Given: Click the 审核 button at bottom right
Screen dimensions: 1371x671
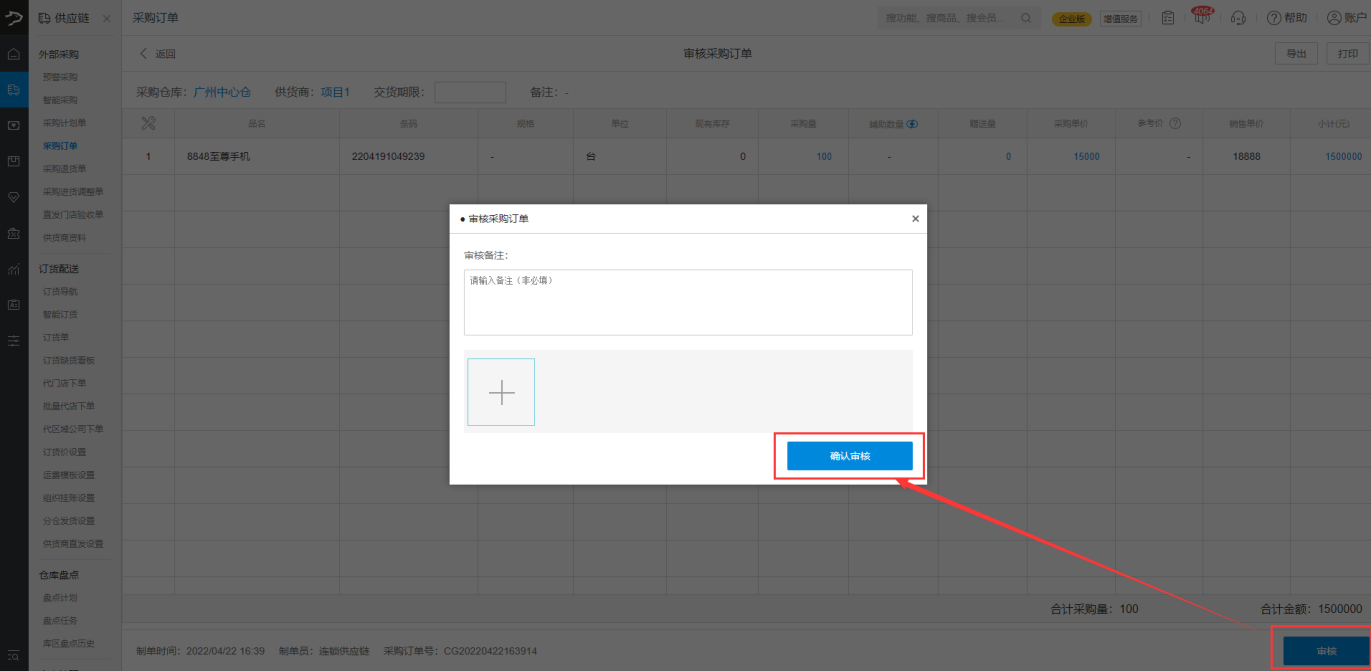Looking at the screenshot, I should point(1326,651).
